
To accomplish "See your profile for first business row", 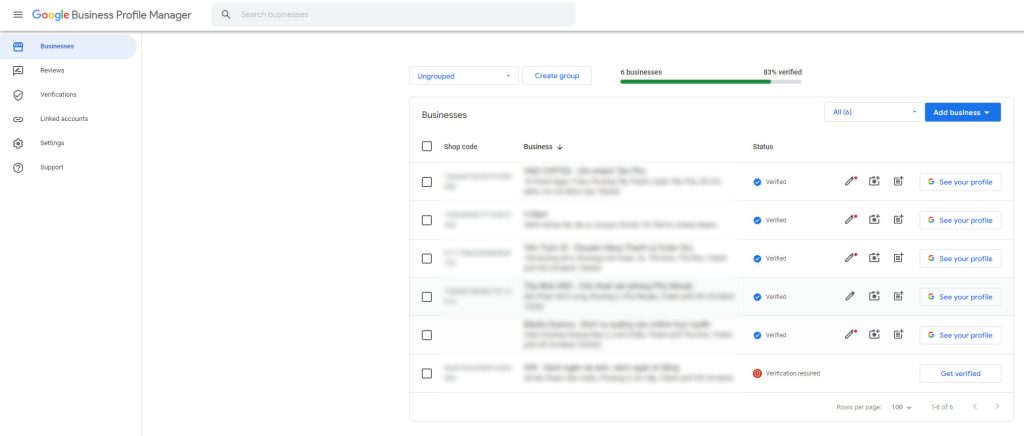I will (960, 182).
